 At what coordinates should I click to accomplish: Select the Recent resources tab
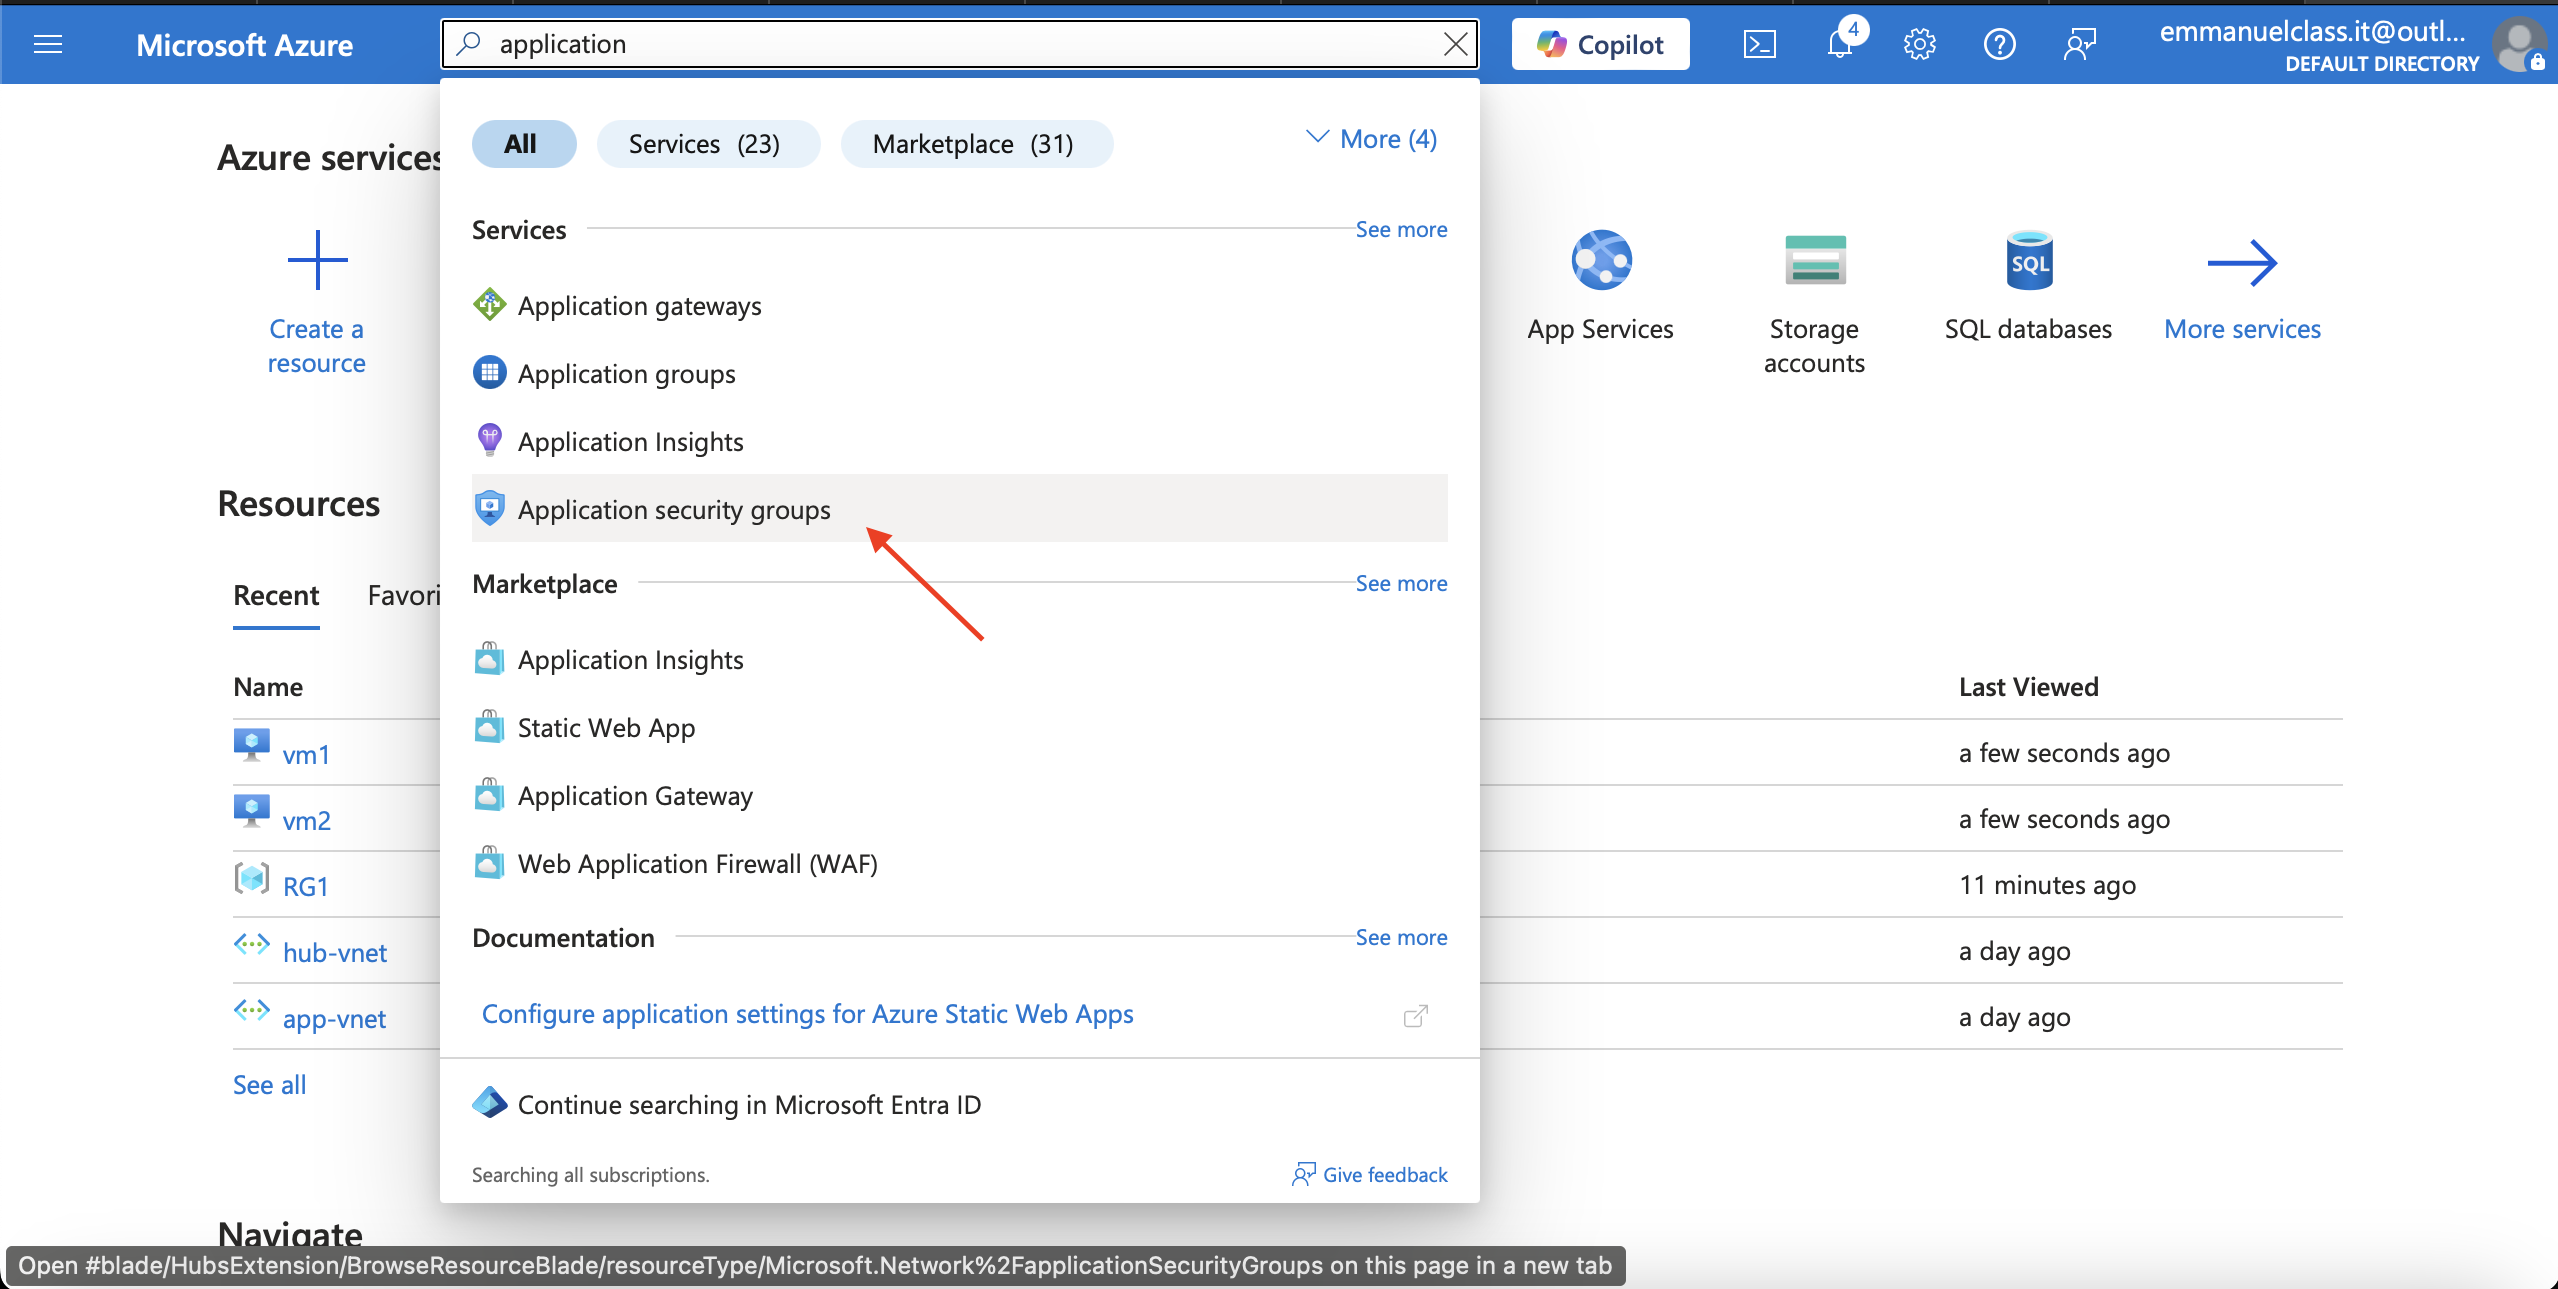276,596
